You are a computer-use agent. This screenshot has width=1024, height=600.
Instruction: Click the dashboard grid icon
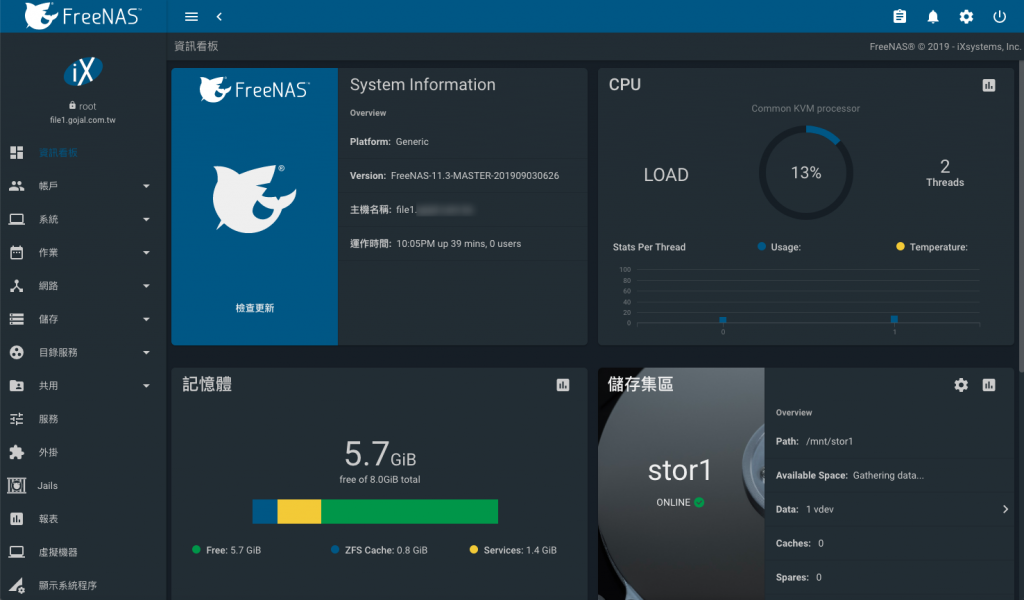point(16,153)
